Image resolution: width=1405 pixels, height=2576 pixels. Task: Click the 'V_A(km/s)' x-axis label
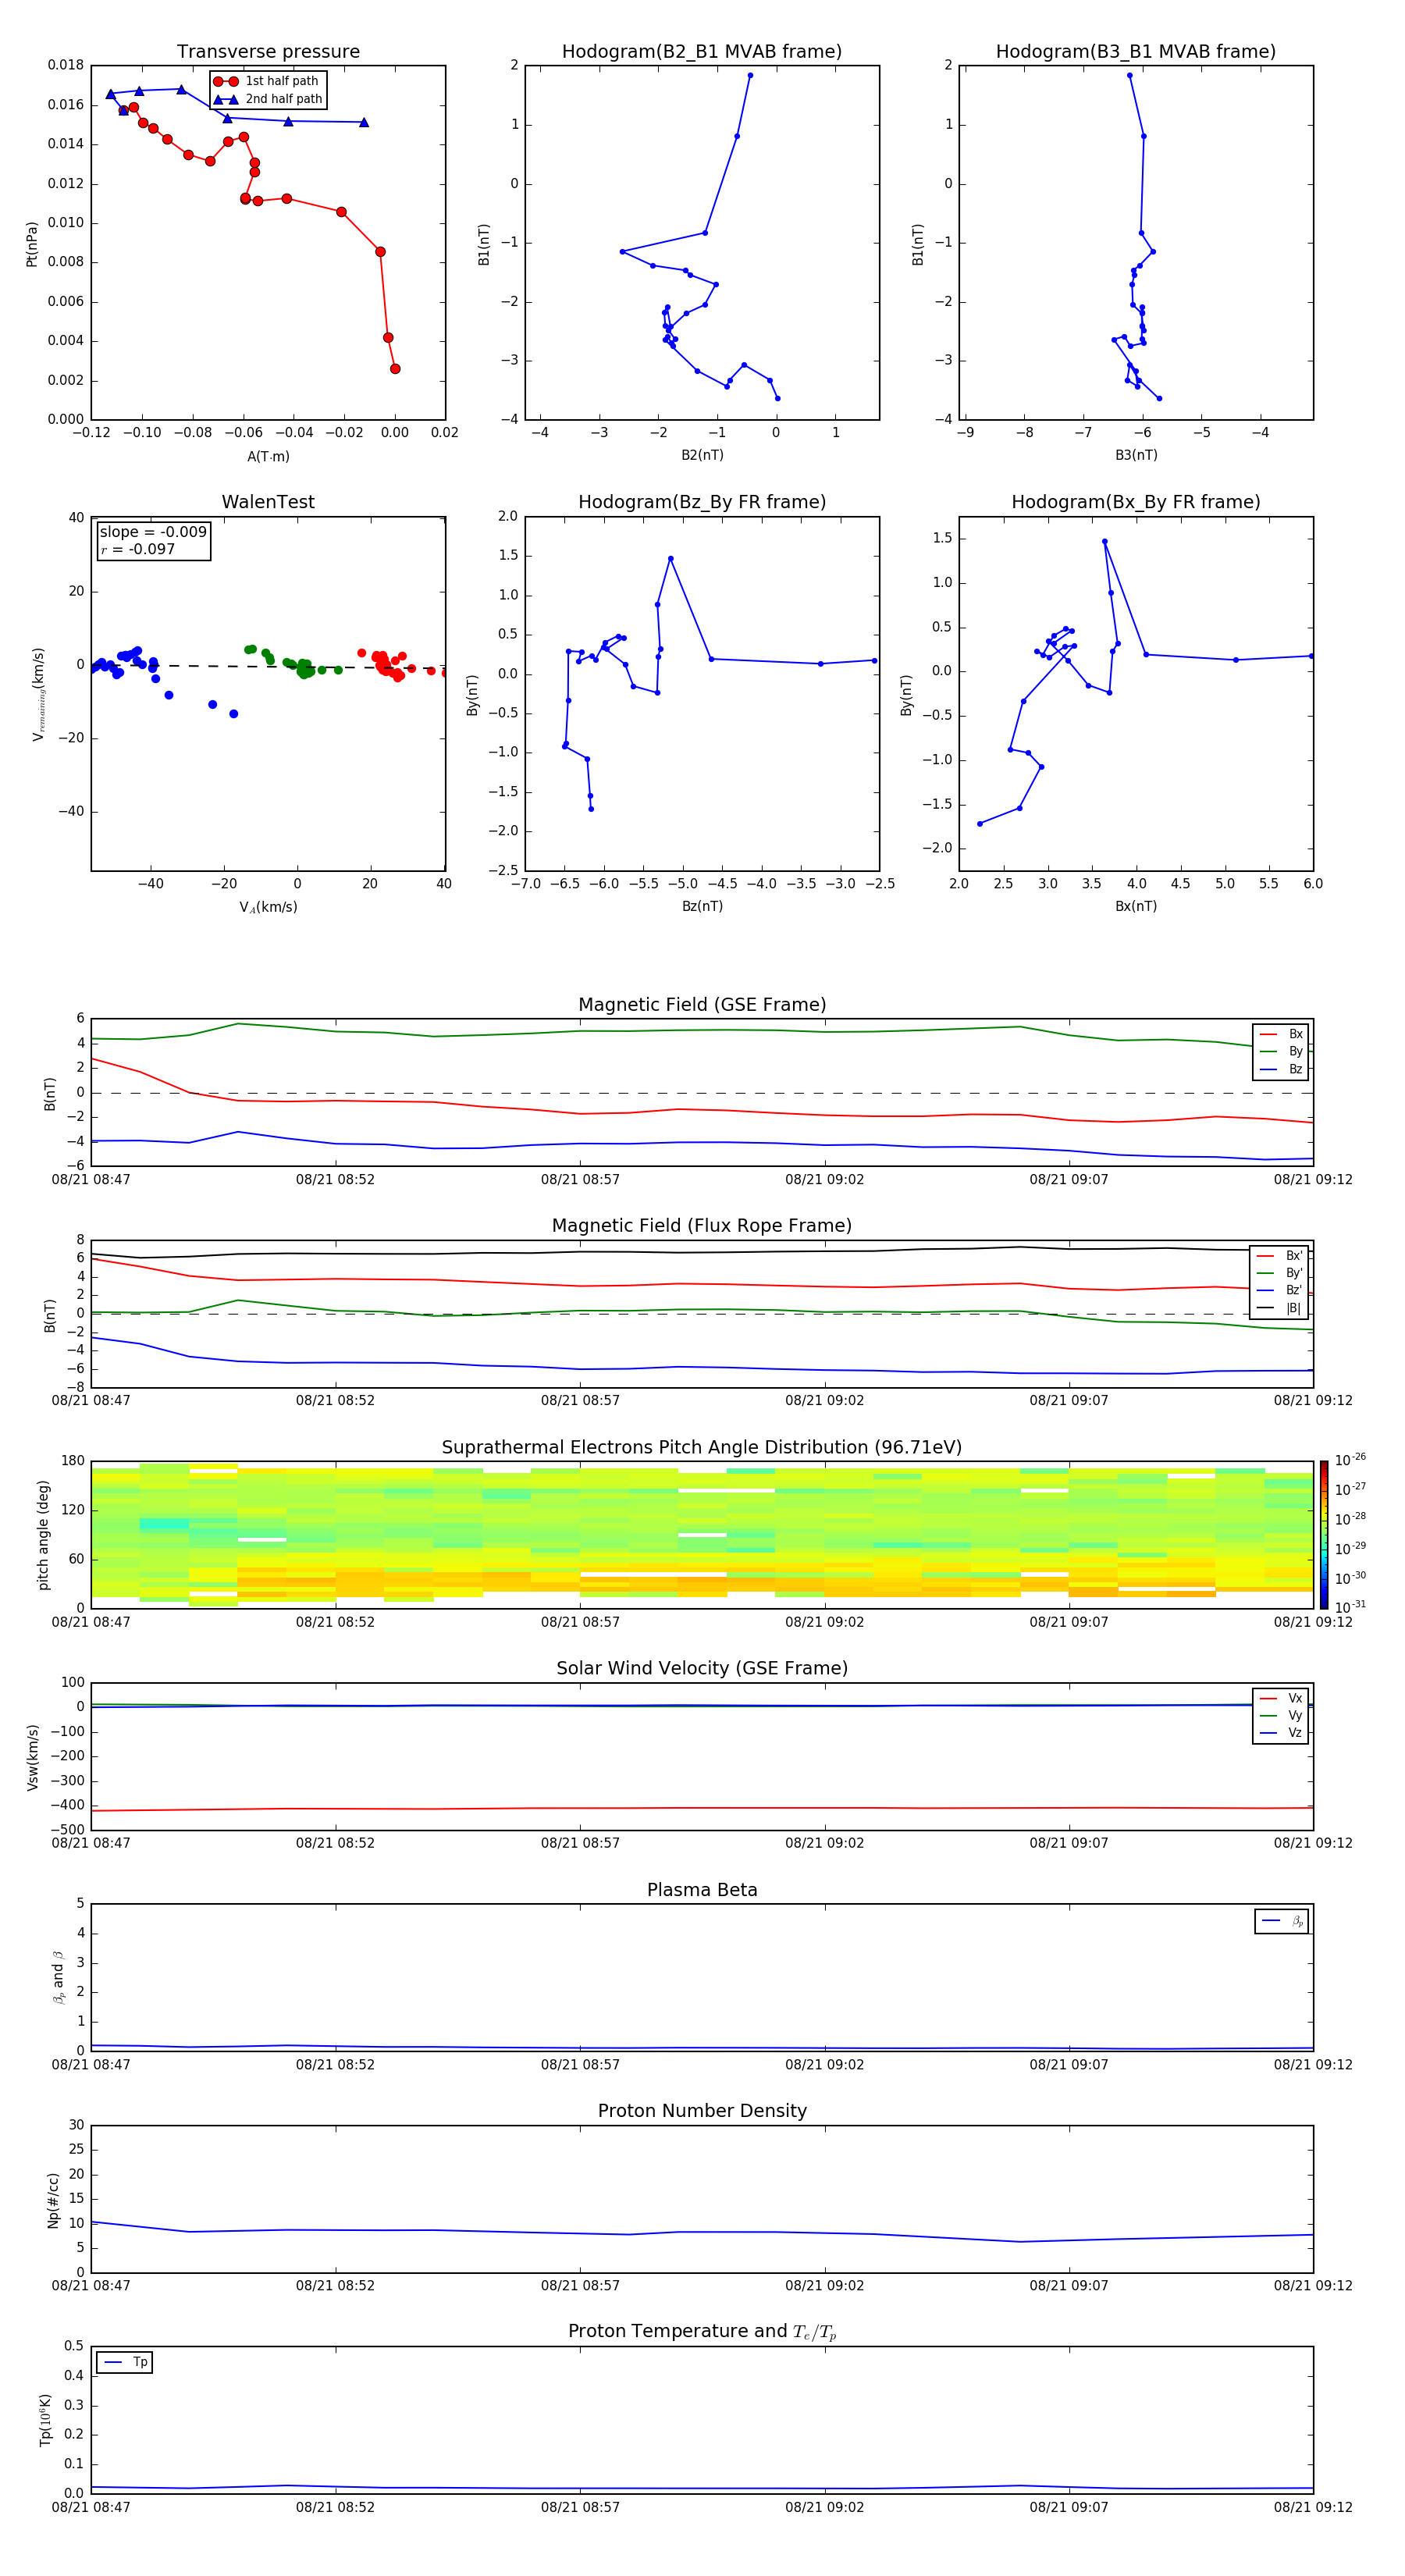(x=268, y=907)
